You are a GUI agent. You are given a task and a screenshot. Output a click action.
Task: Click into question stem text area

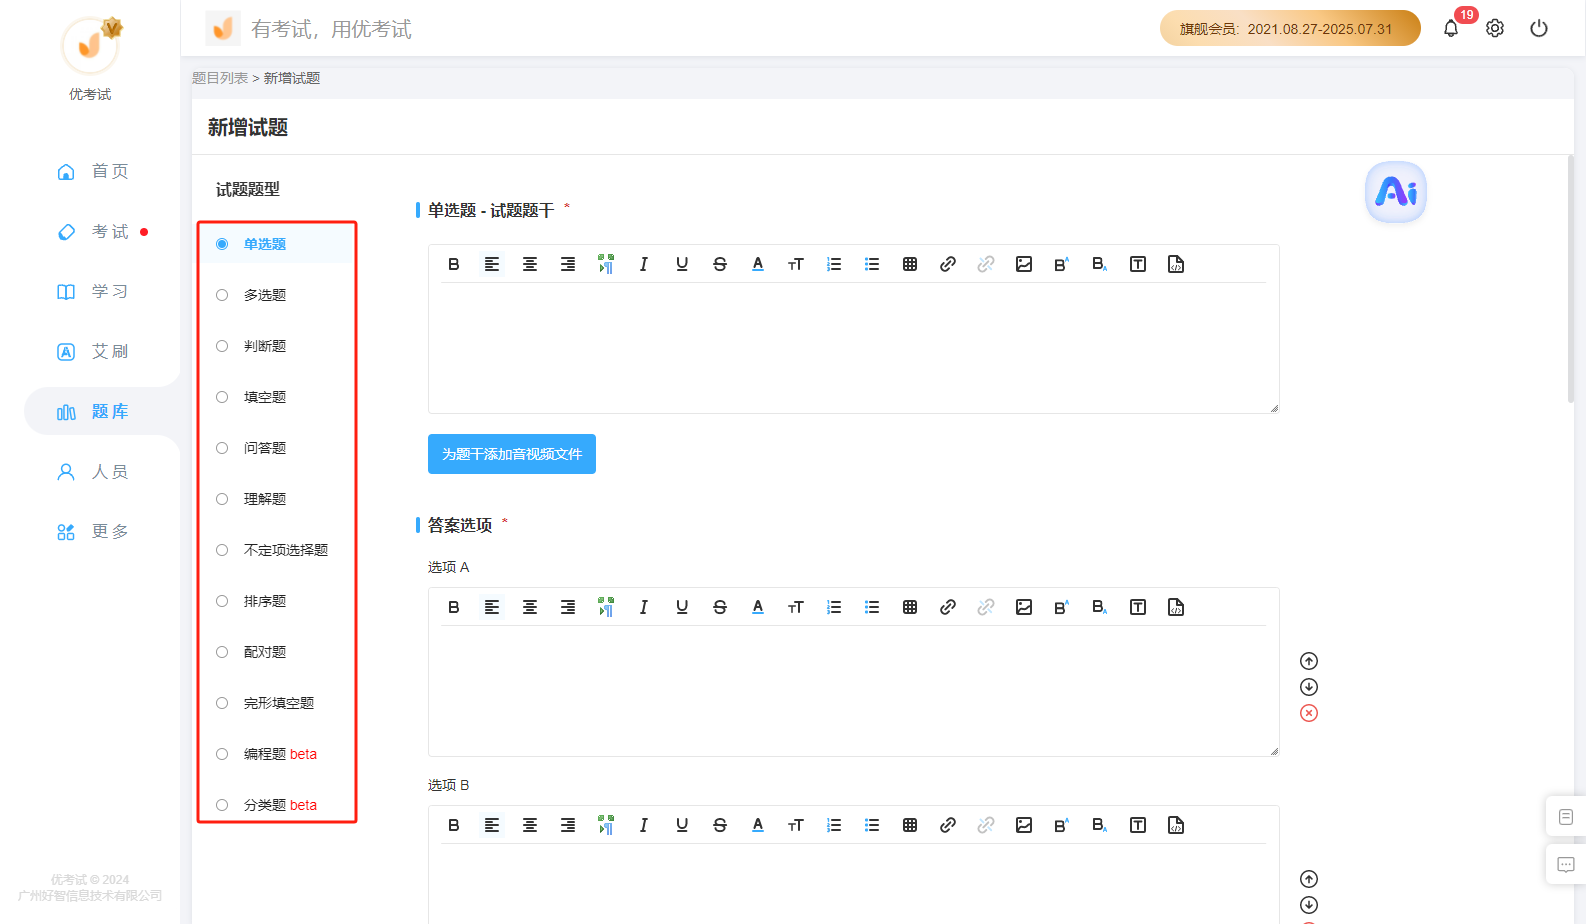click(x=853, y=347)
